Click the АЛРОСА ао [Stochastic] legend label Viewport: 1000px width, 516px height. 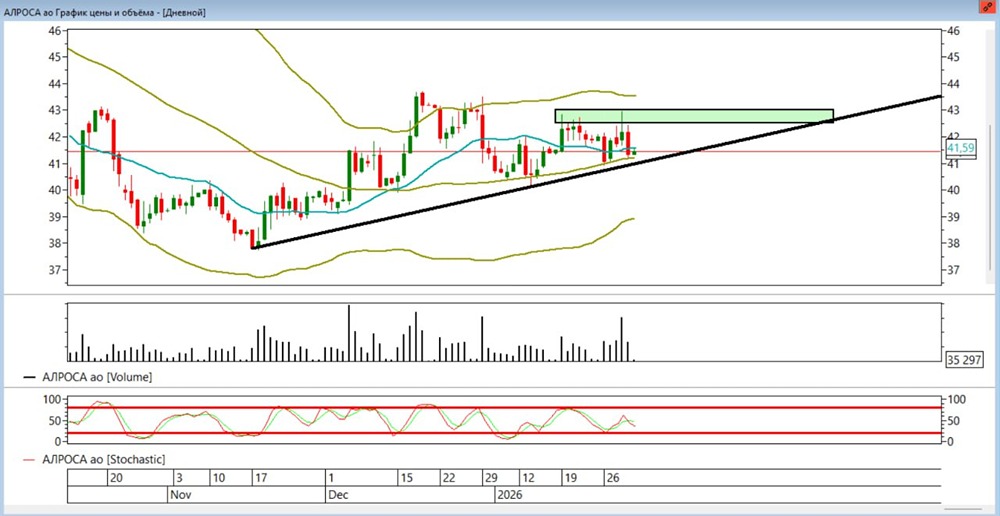point(103,458)
